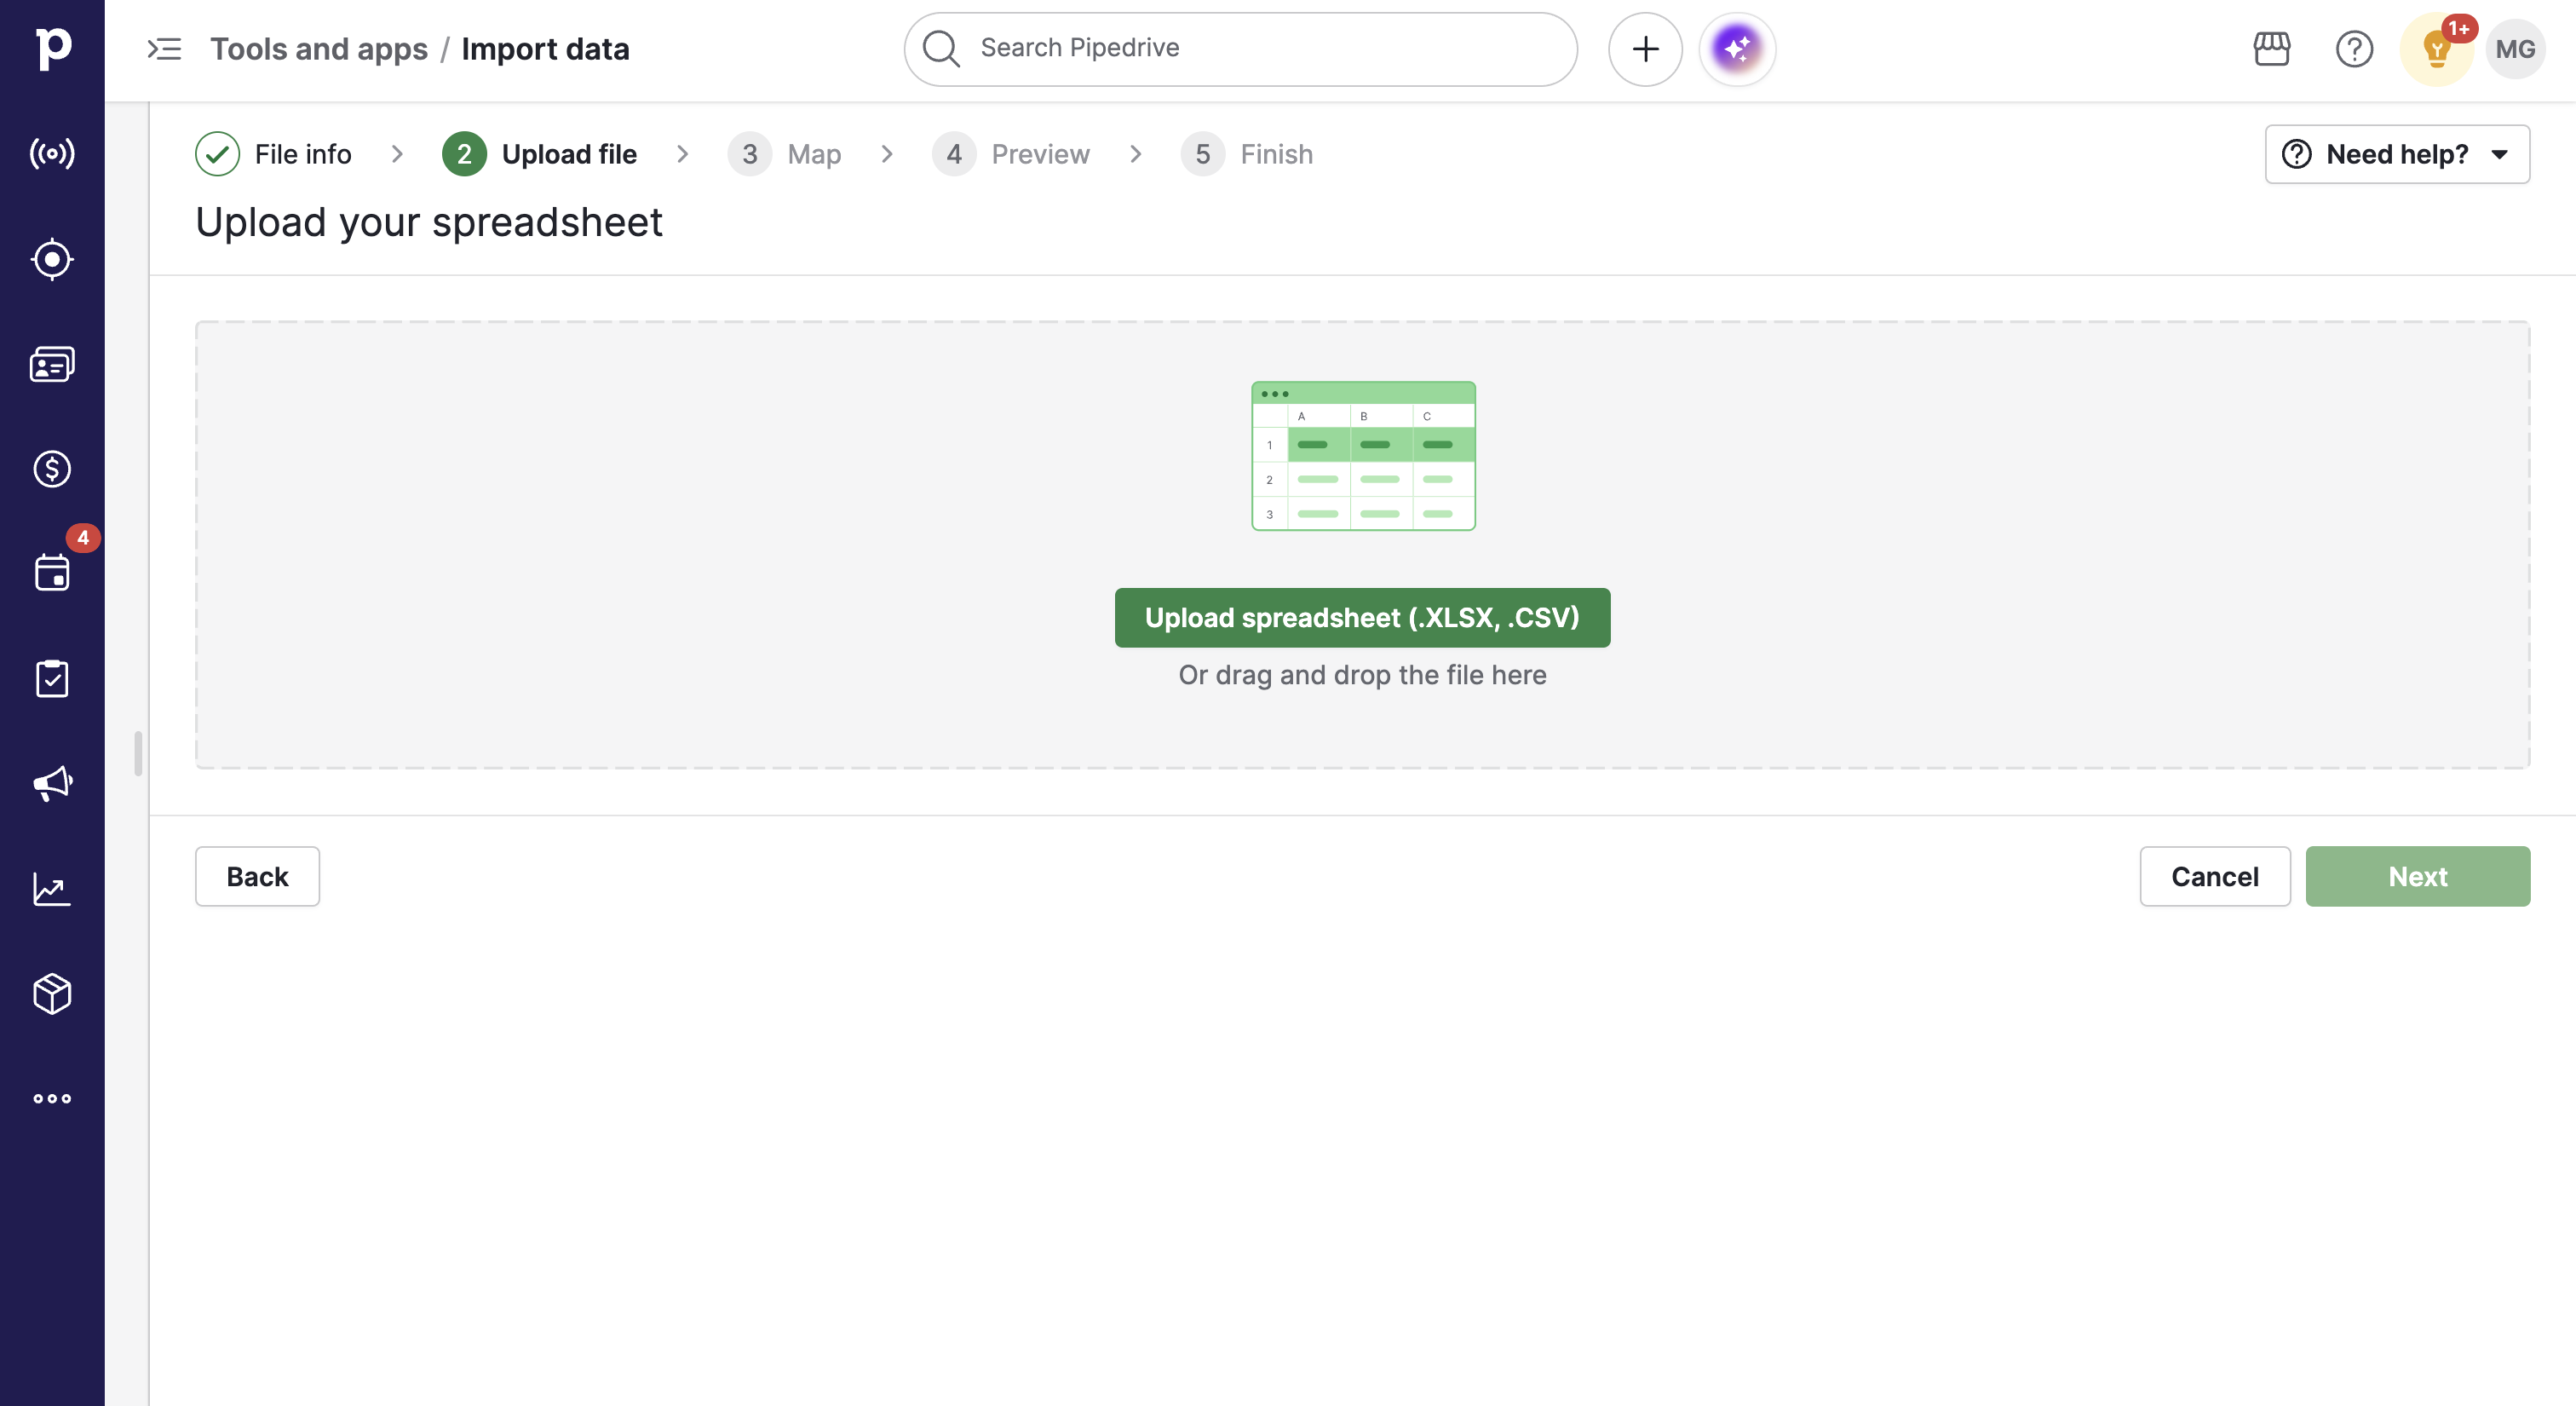The width and height of the screenshot is (2576, 1406).
Task: Click the Search Pipedrive field
Action: click(1240, 49)
